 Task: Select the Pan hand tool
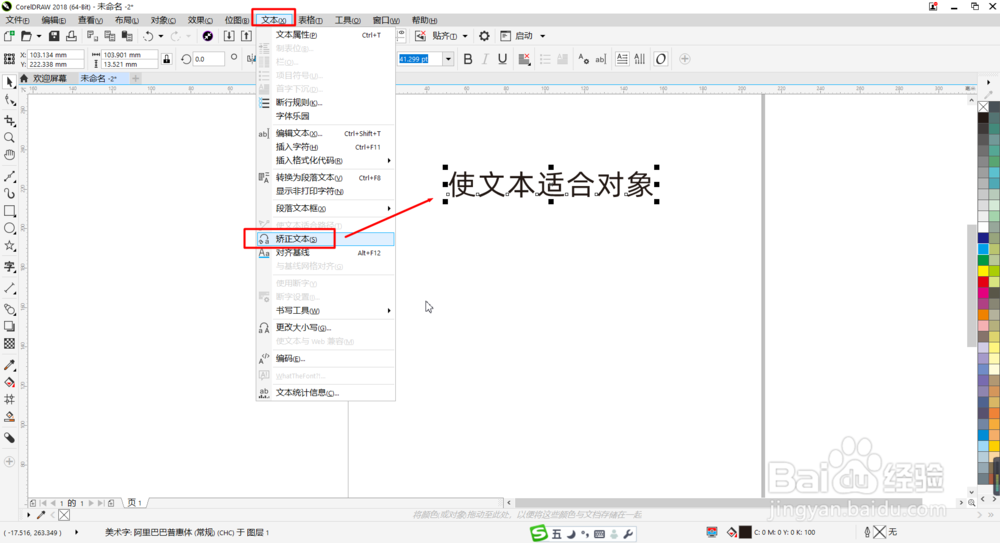(10, 155)
